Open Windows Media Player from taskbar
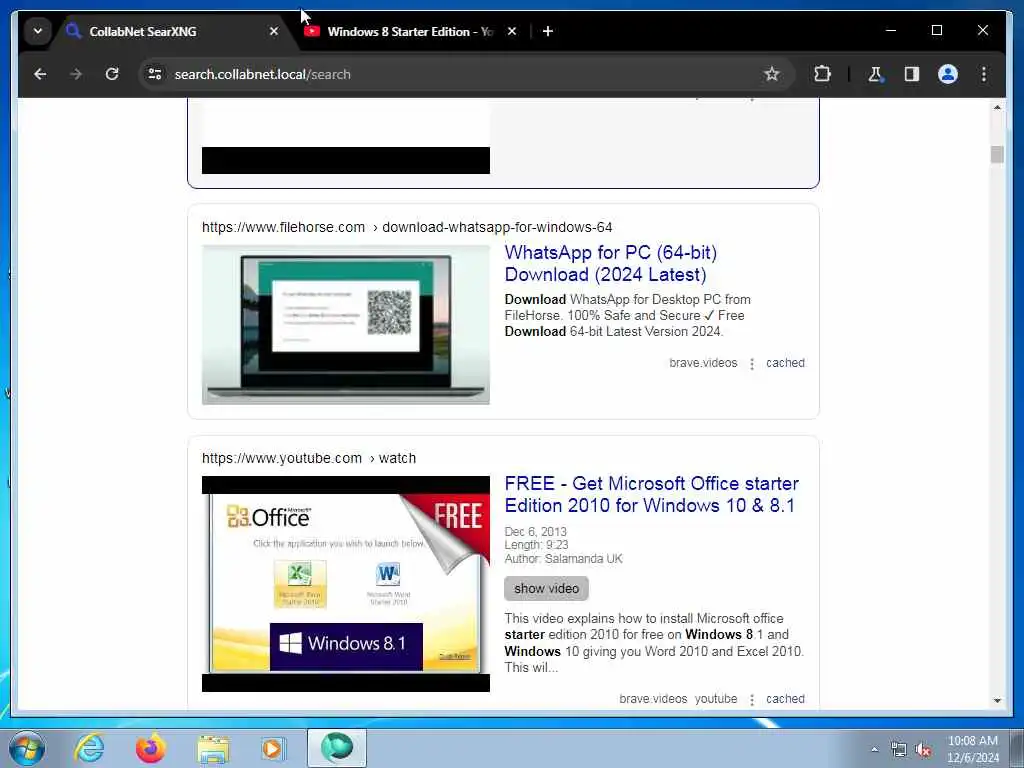The width and height of the screenshot is (1024, 768). click(273, 748)
